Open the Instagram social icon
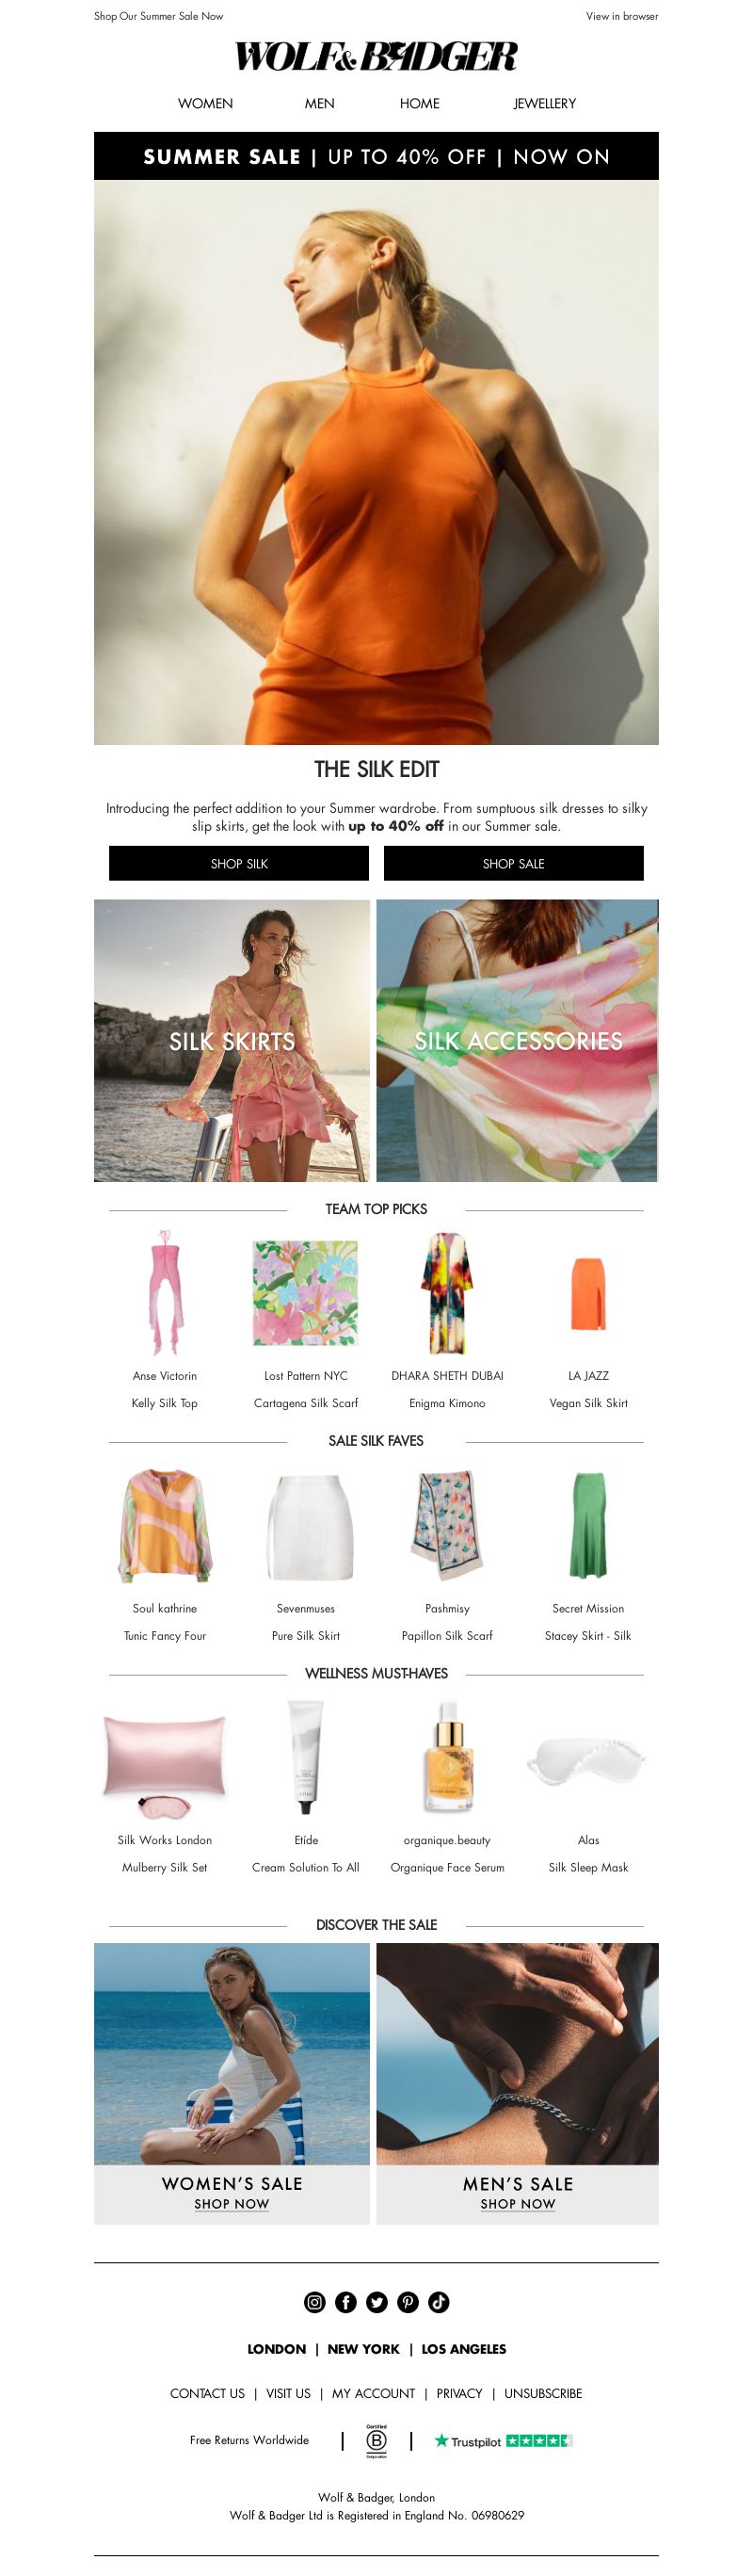 pos(314,2301)
